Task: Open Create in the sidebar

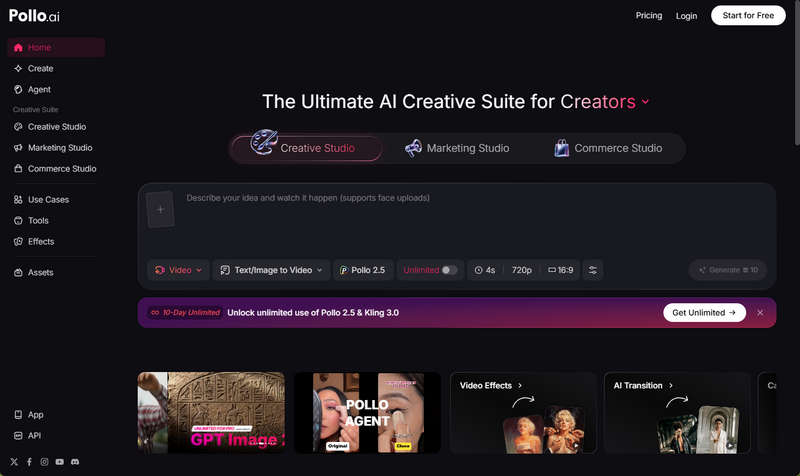Action: point(56,68)
